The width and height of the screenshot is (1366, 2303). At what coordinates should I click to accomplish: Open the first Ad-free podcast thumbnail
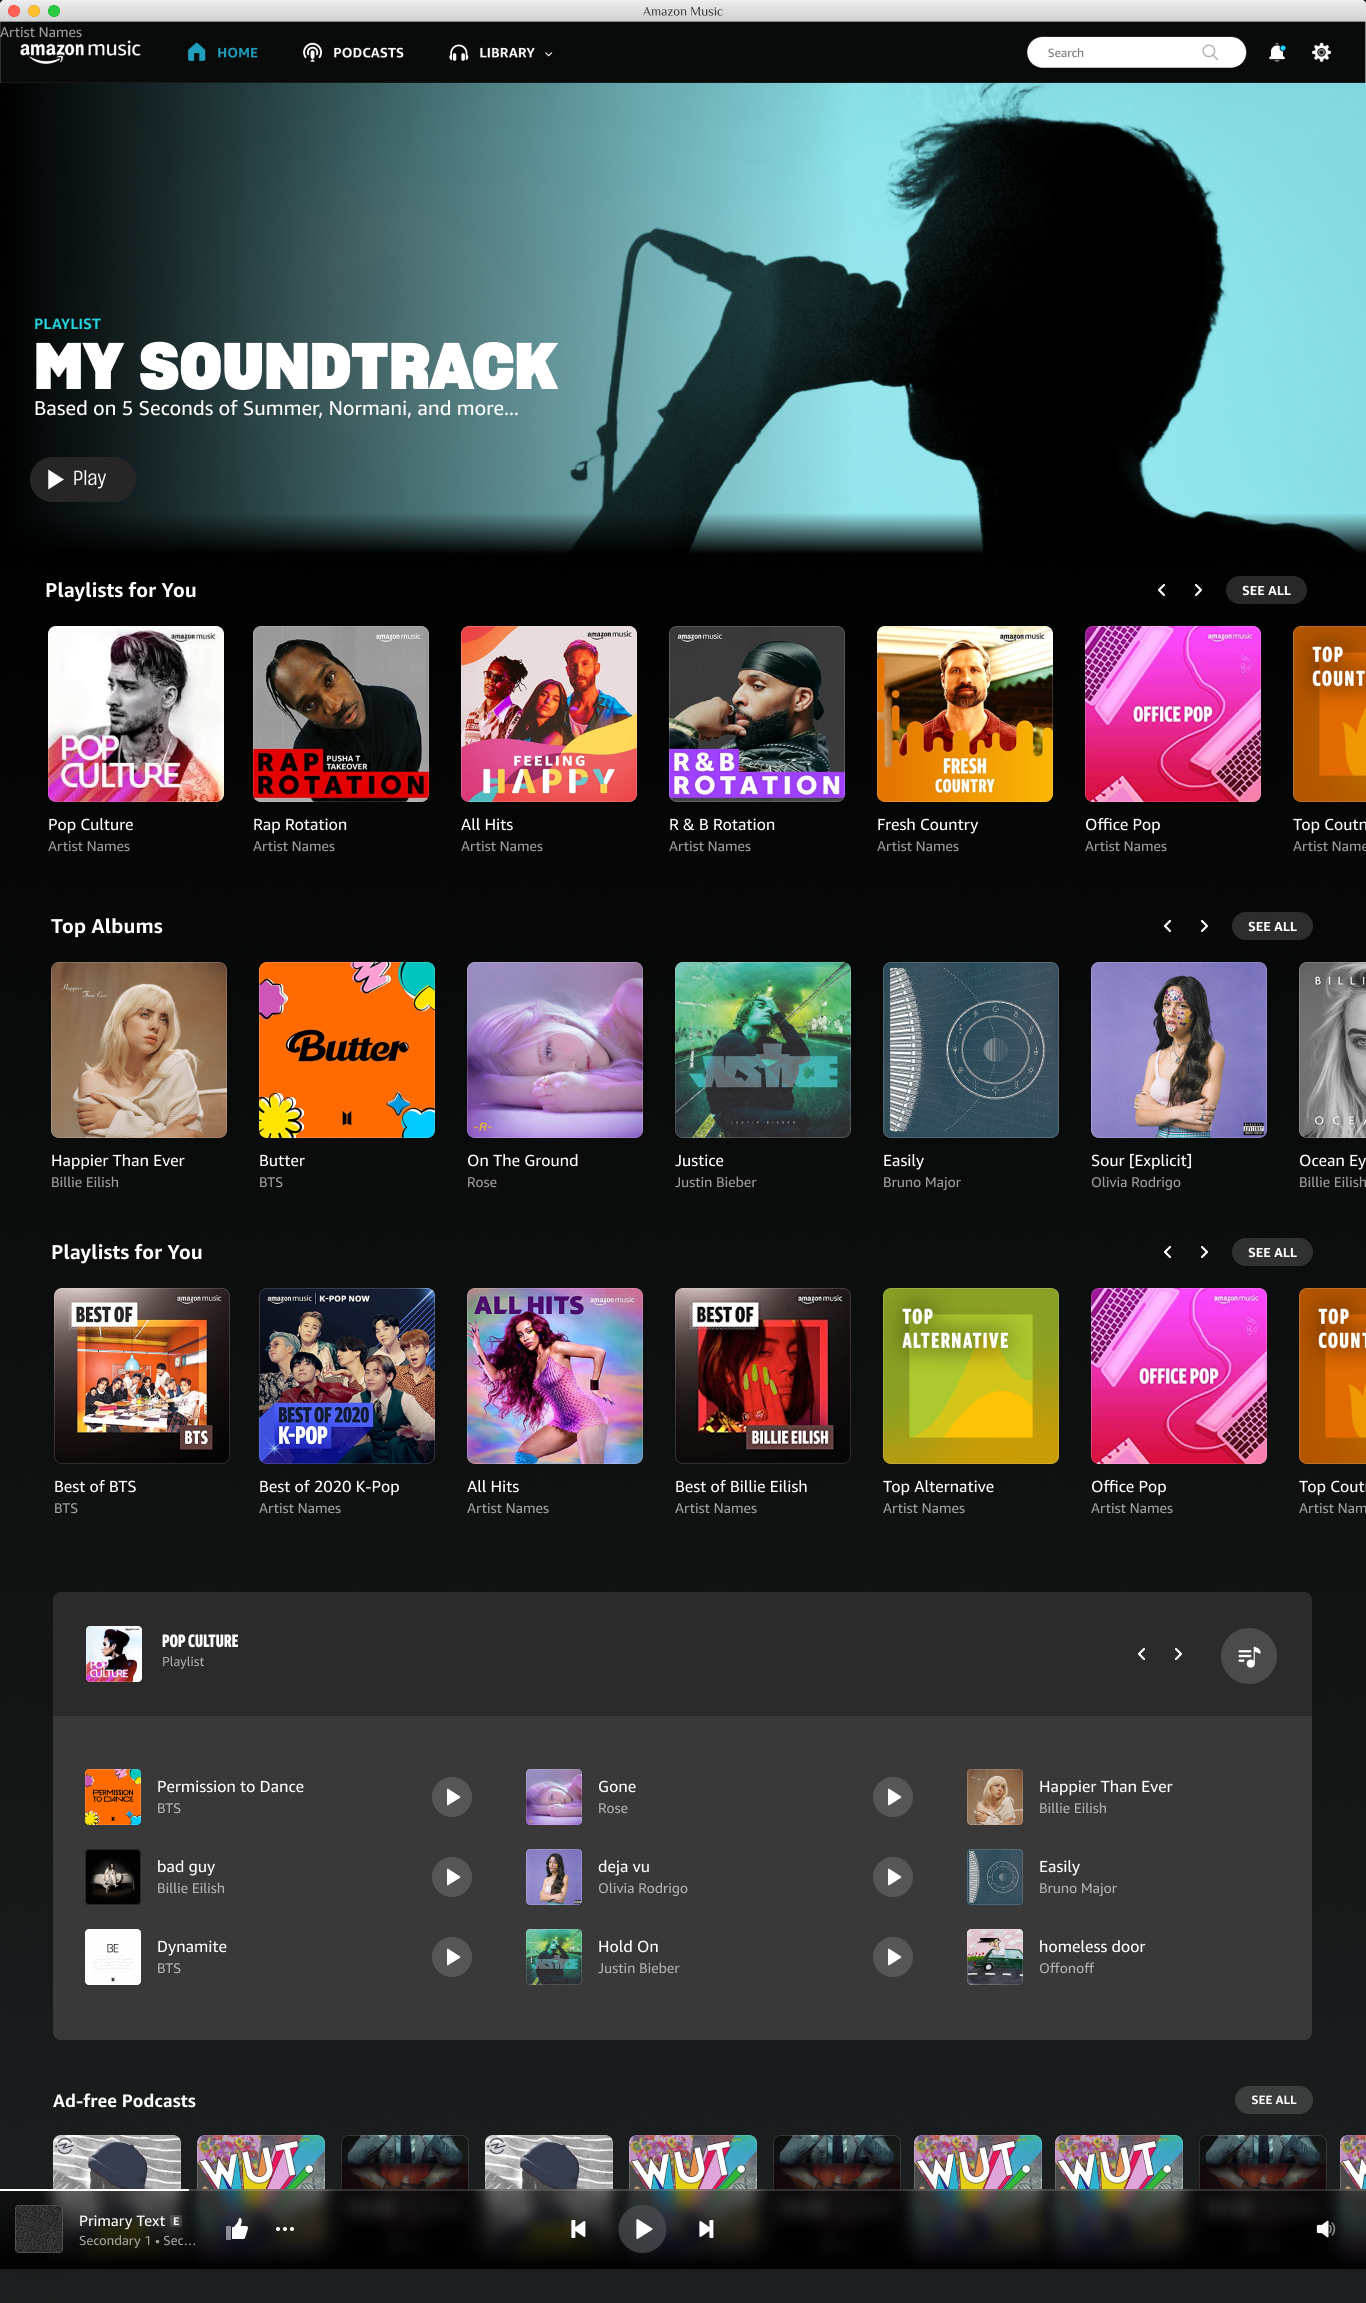click(x=117, y=2162)
